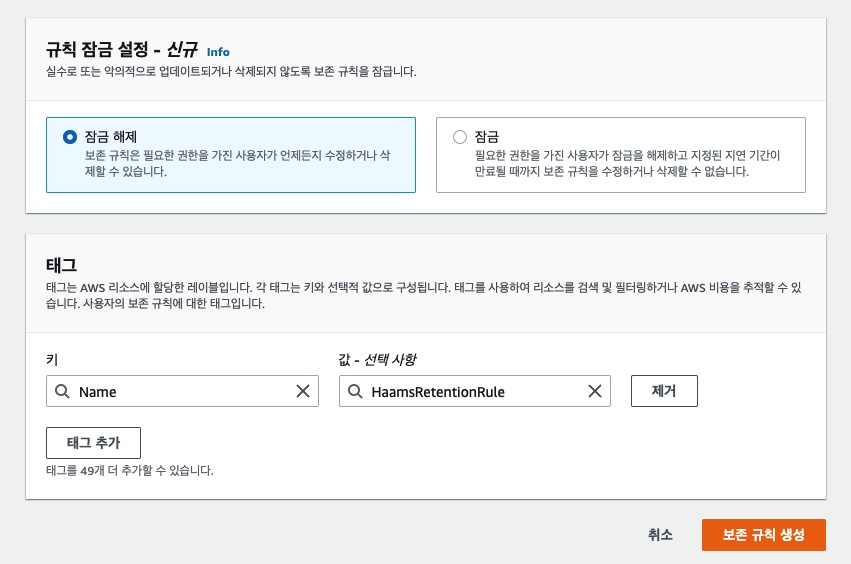The height and width of the screenshot is (564, 851).
Task: Open the Info link beside 규칙 잠금 설정
Action: pyautogui.click(x=218, y=52)
